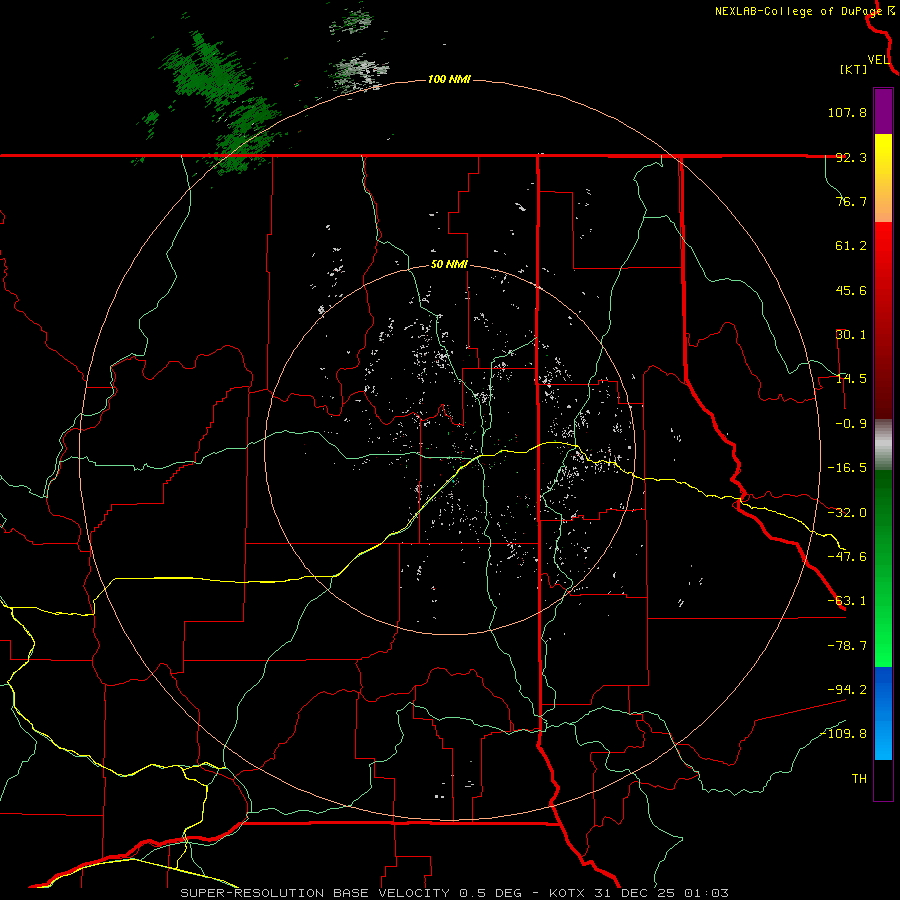Image resolution: width=900 pixels, height=900 pixels.
Task: Click the VEL label above the color scale
Action: 878,60
